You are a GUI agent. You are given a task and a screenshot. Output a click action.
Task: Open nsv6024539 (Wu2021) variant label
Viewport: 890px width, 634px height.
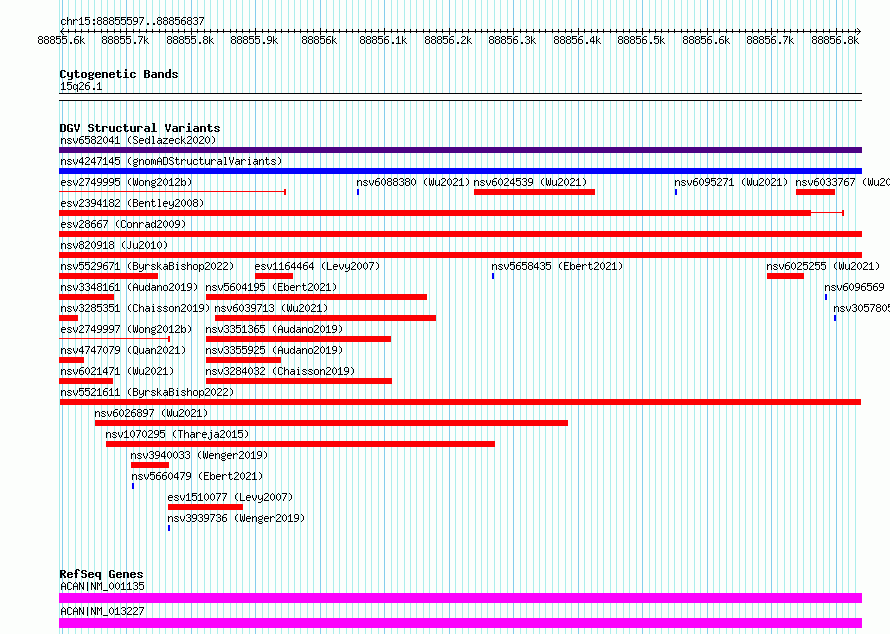[x=530, y=182]
